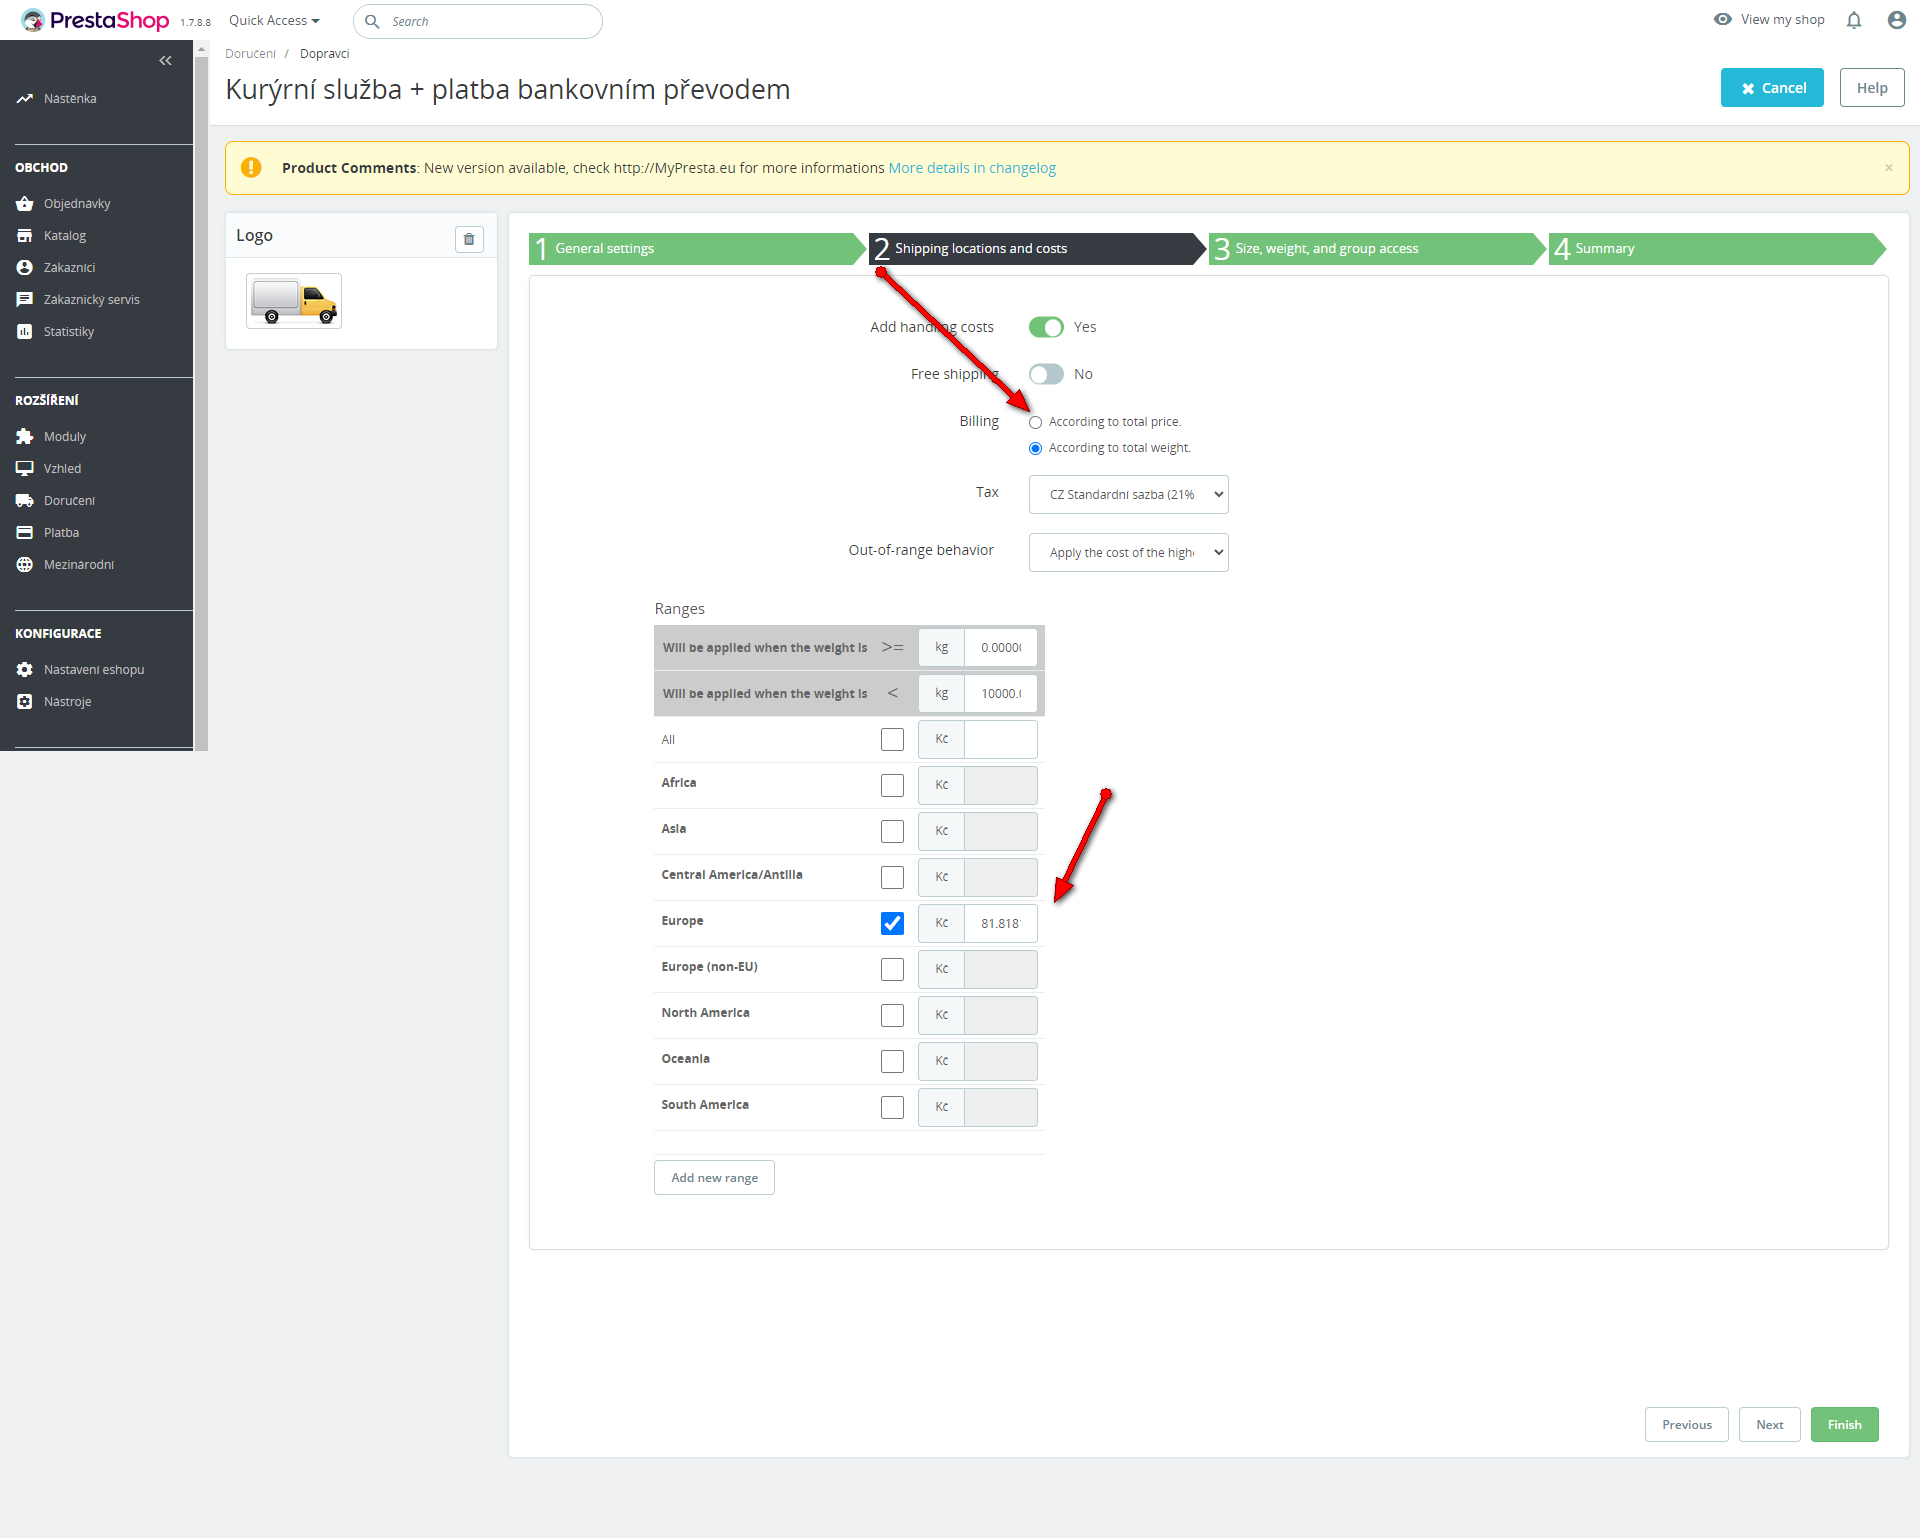Open Mezinarodni globe icon in sidebar

pyautogui.click(x=25, y=565)
